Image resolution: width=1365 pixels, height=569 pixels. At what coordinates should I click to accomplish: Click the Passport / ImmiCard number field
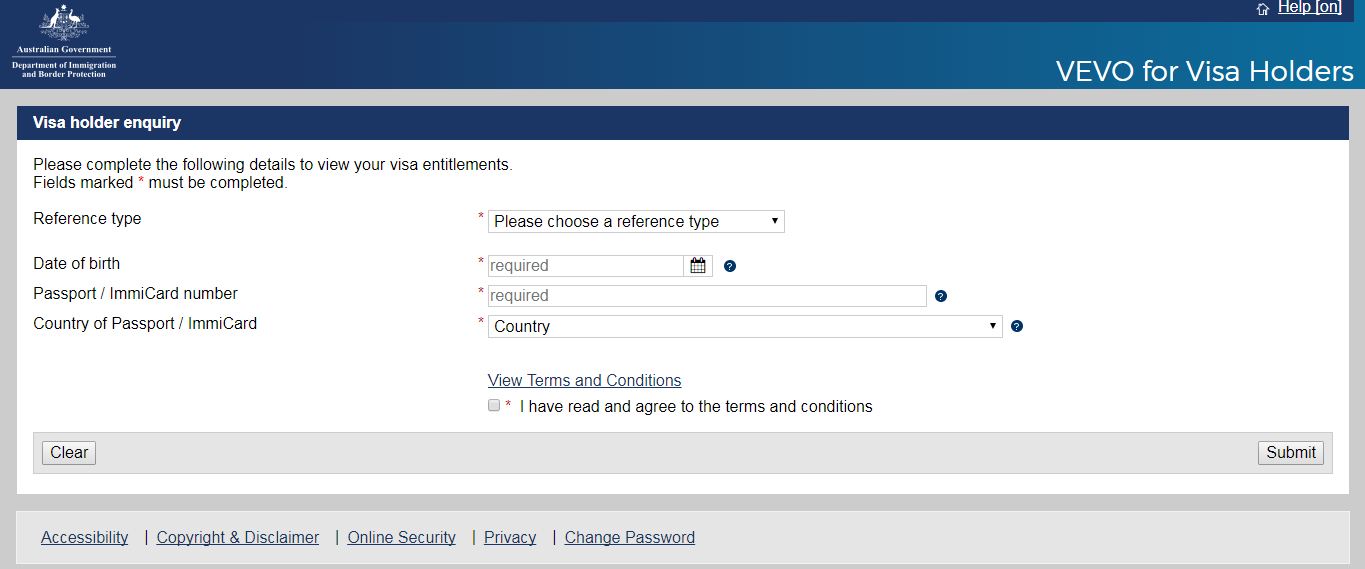click(707, 296)
